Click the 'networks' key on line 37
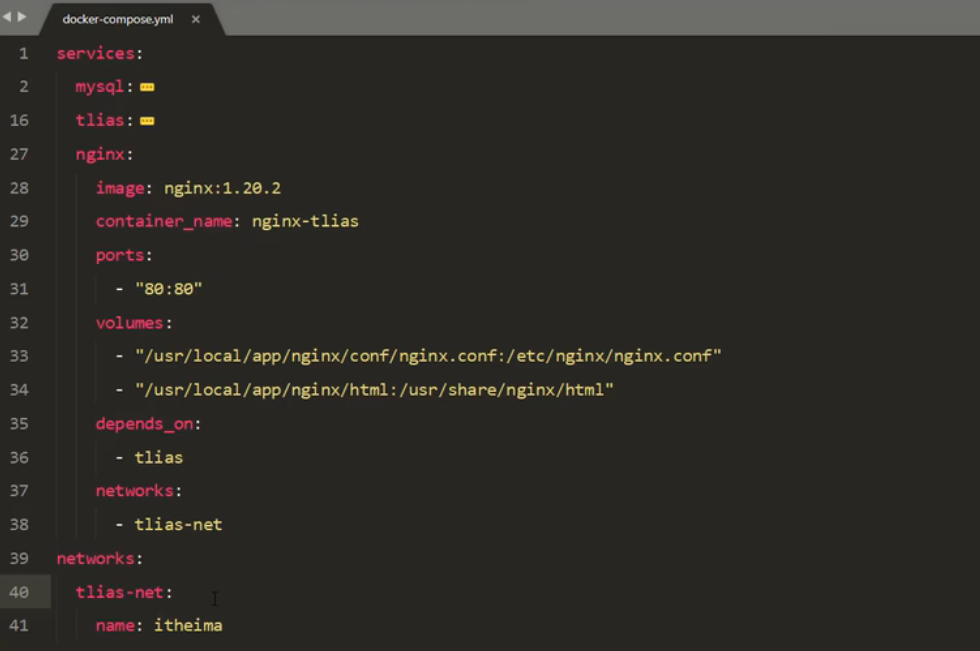This screenshot has height=651, width=980. 134,491
